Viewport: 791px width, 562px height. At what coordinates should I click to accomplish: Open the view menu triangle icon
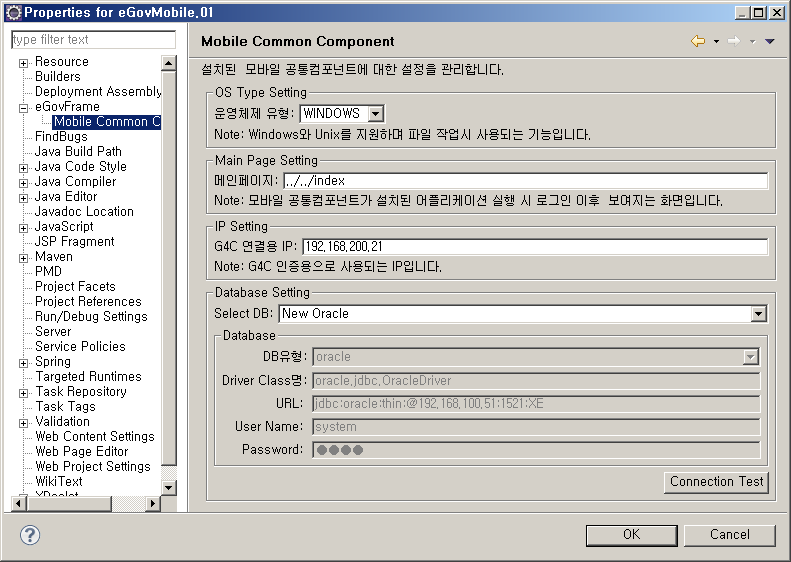[769, 42]
